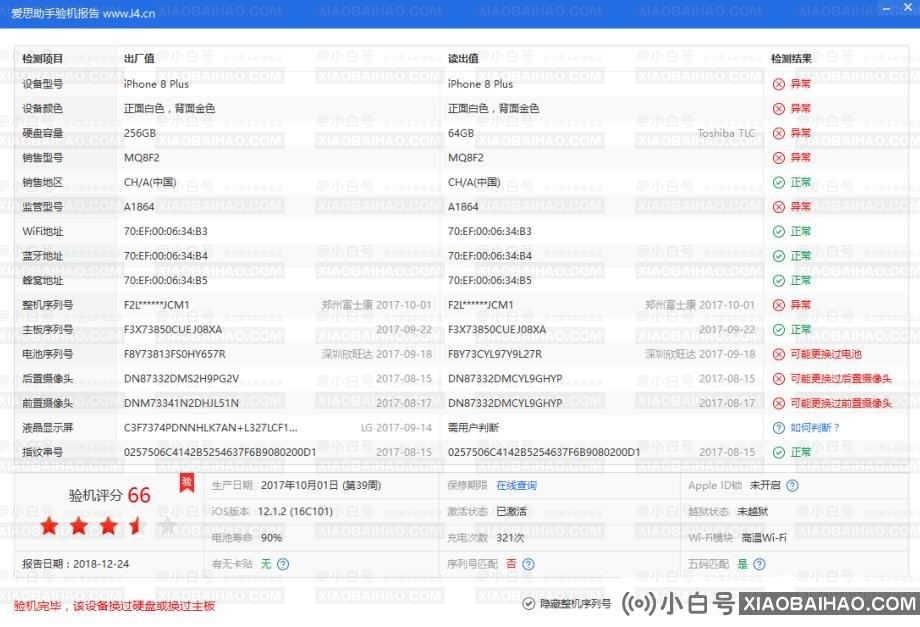Viewport: 920px width, 627px height.
Task: Click the green check icon for 指纹序号
Action: (x=781, y=451)
